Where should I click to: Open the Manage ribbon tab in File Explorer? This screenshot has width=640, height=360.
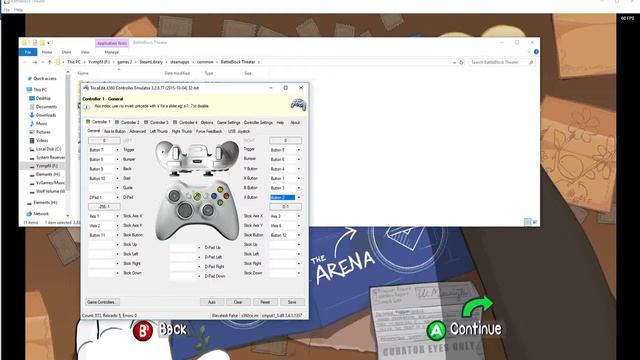pos(111,52)
